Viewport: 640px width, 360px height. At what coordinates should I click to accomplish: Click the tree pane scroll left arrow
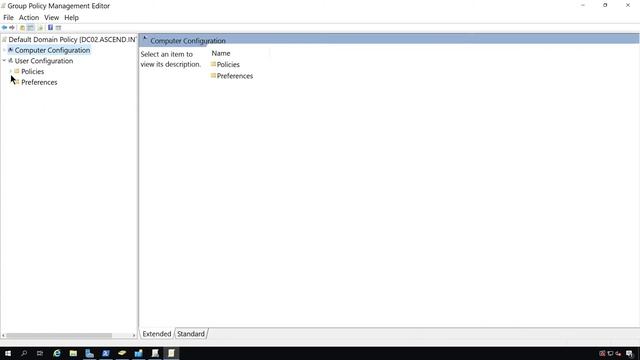click(x=3, y=336)
